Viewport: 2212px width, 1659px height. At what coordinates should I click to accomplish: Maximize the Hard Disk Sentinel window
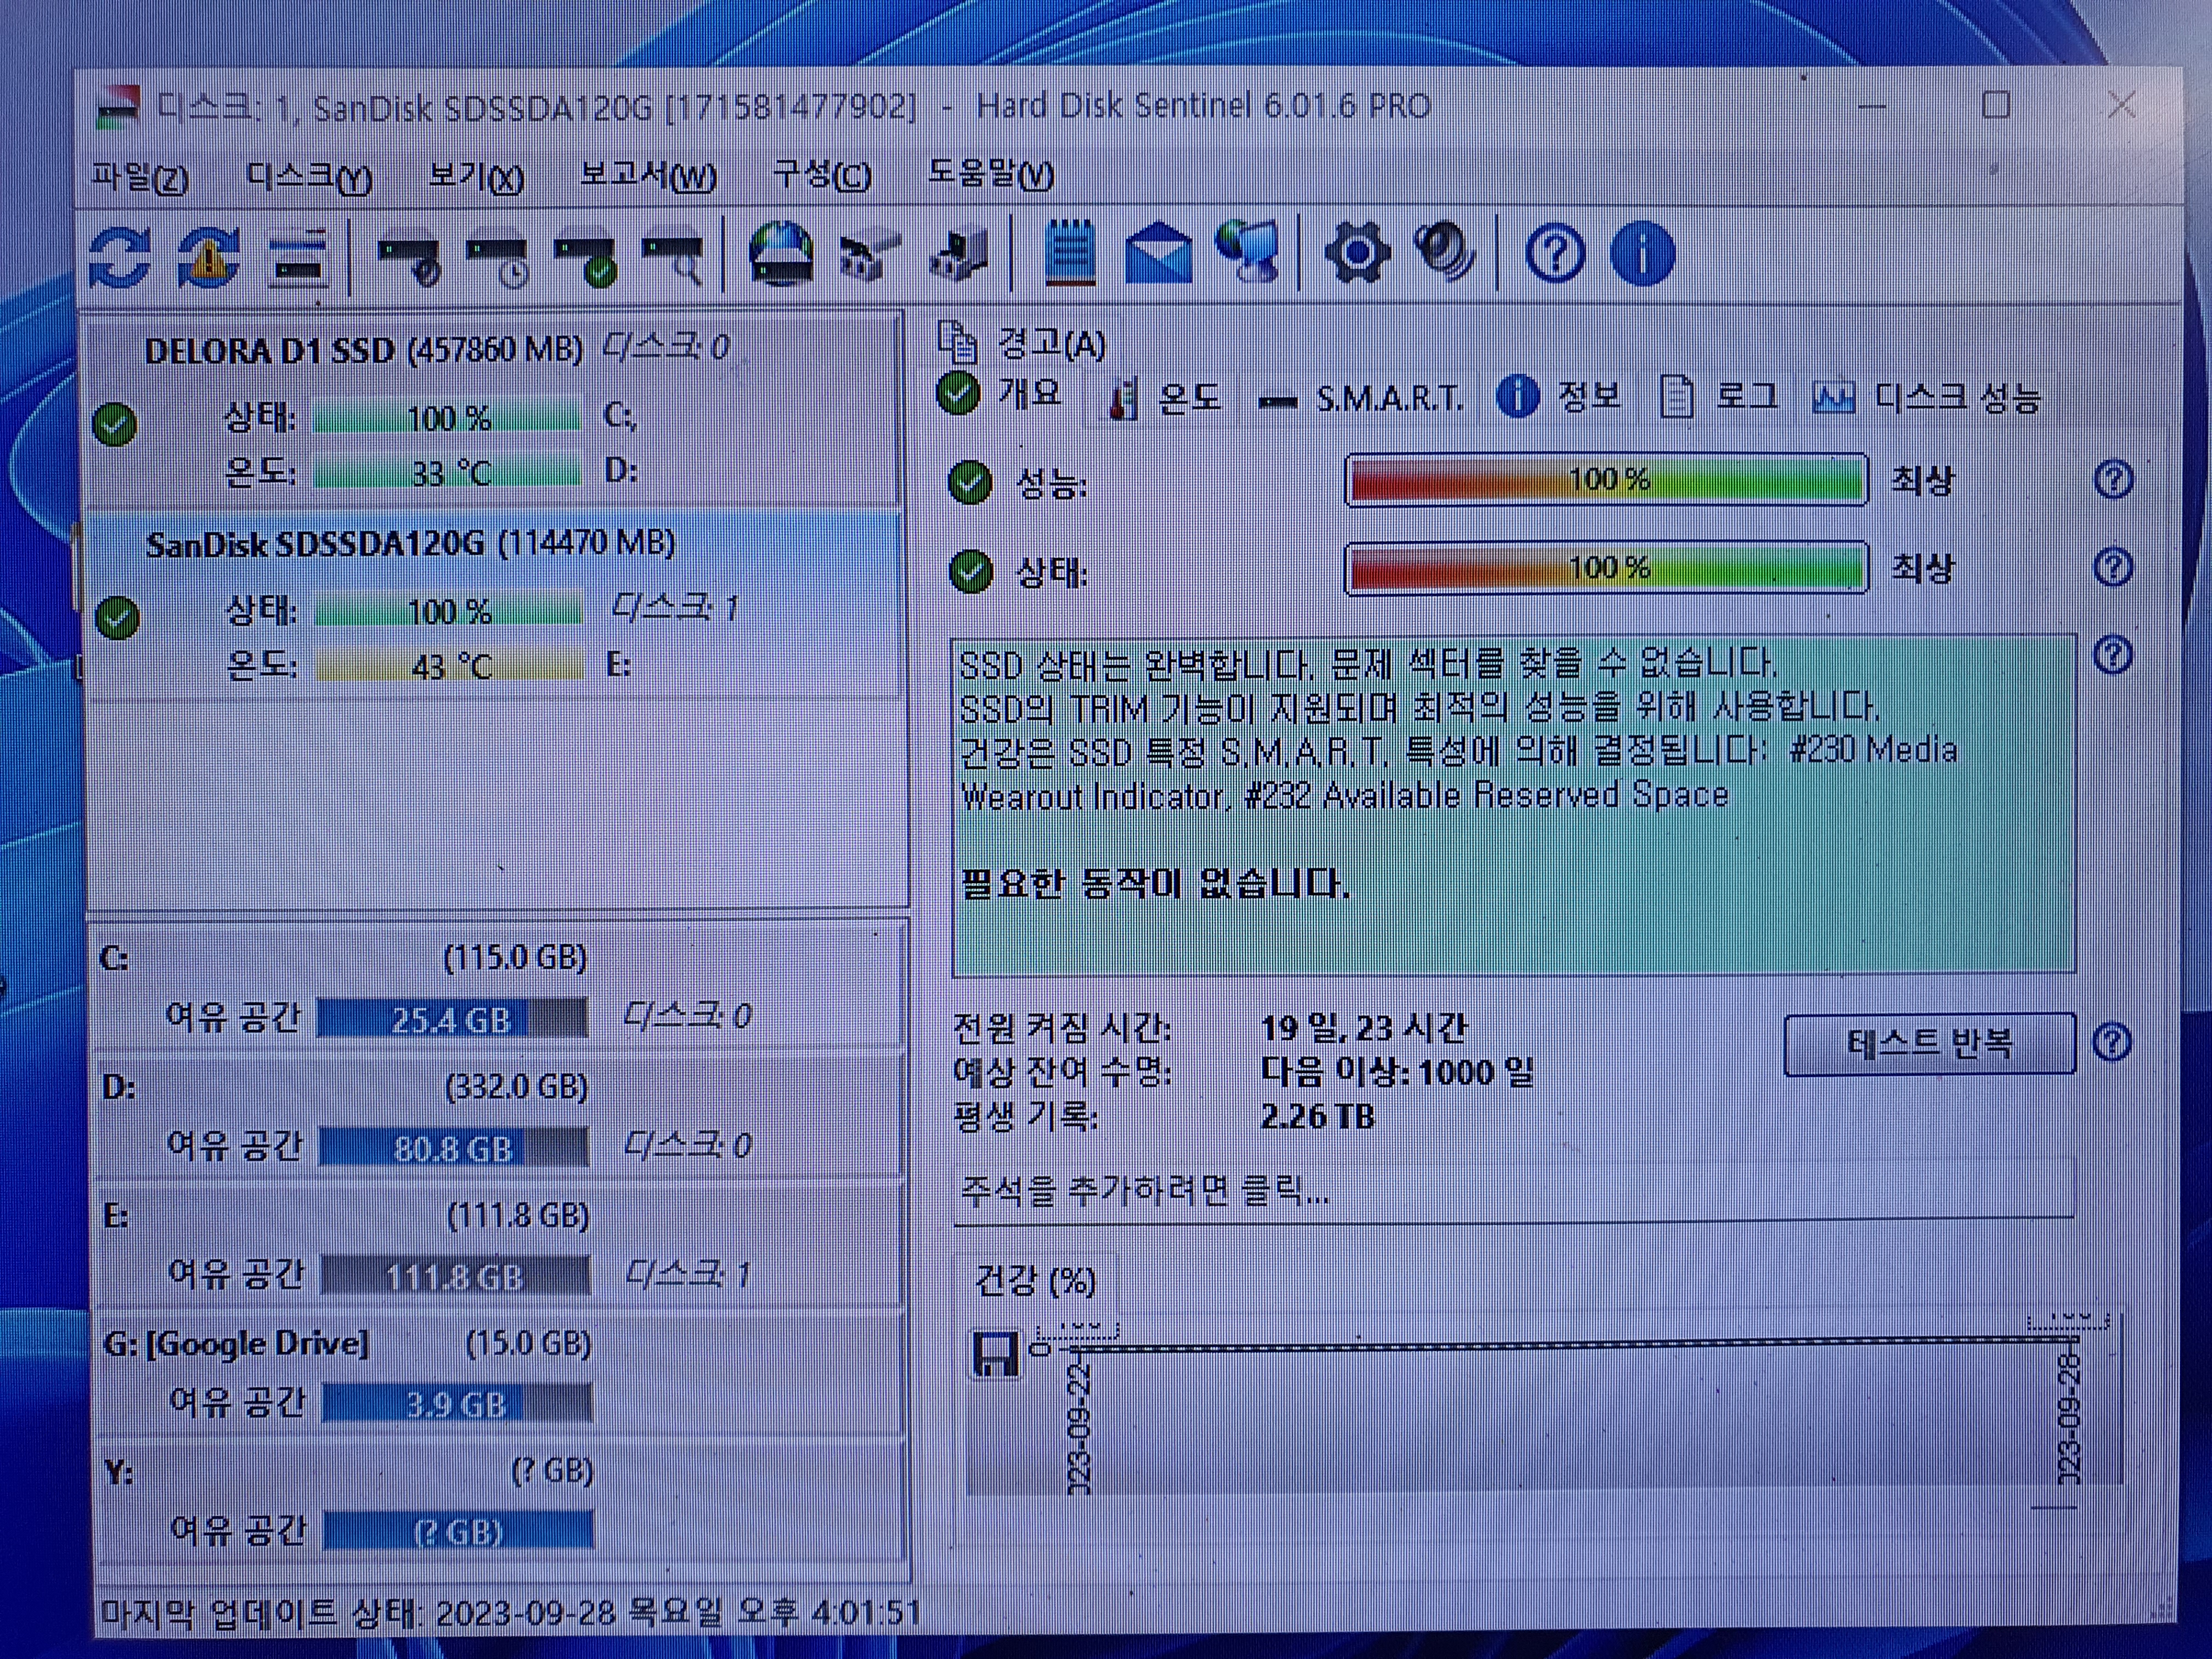[x=1996, y=104]
